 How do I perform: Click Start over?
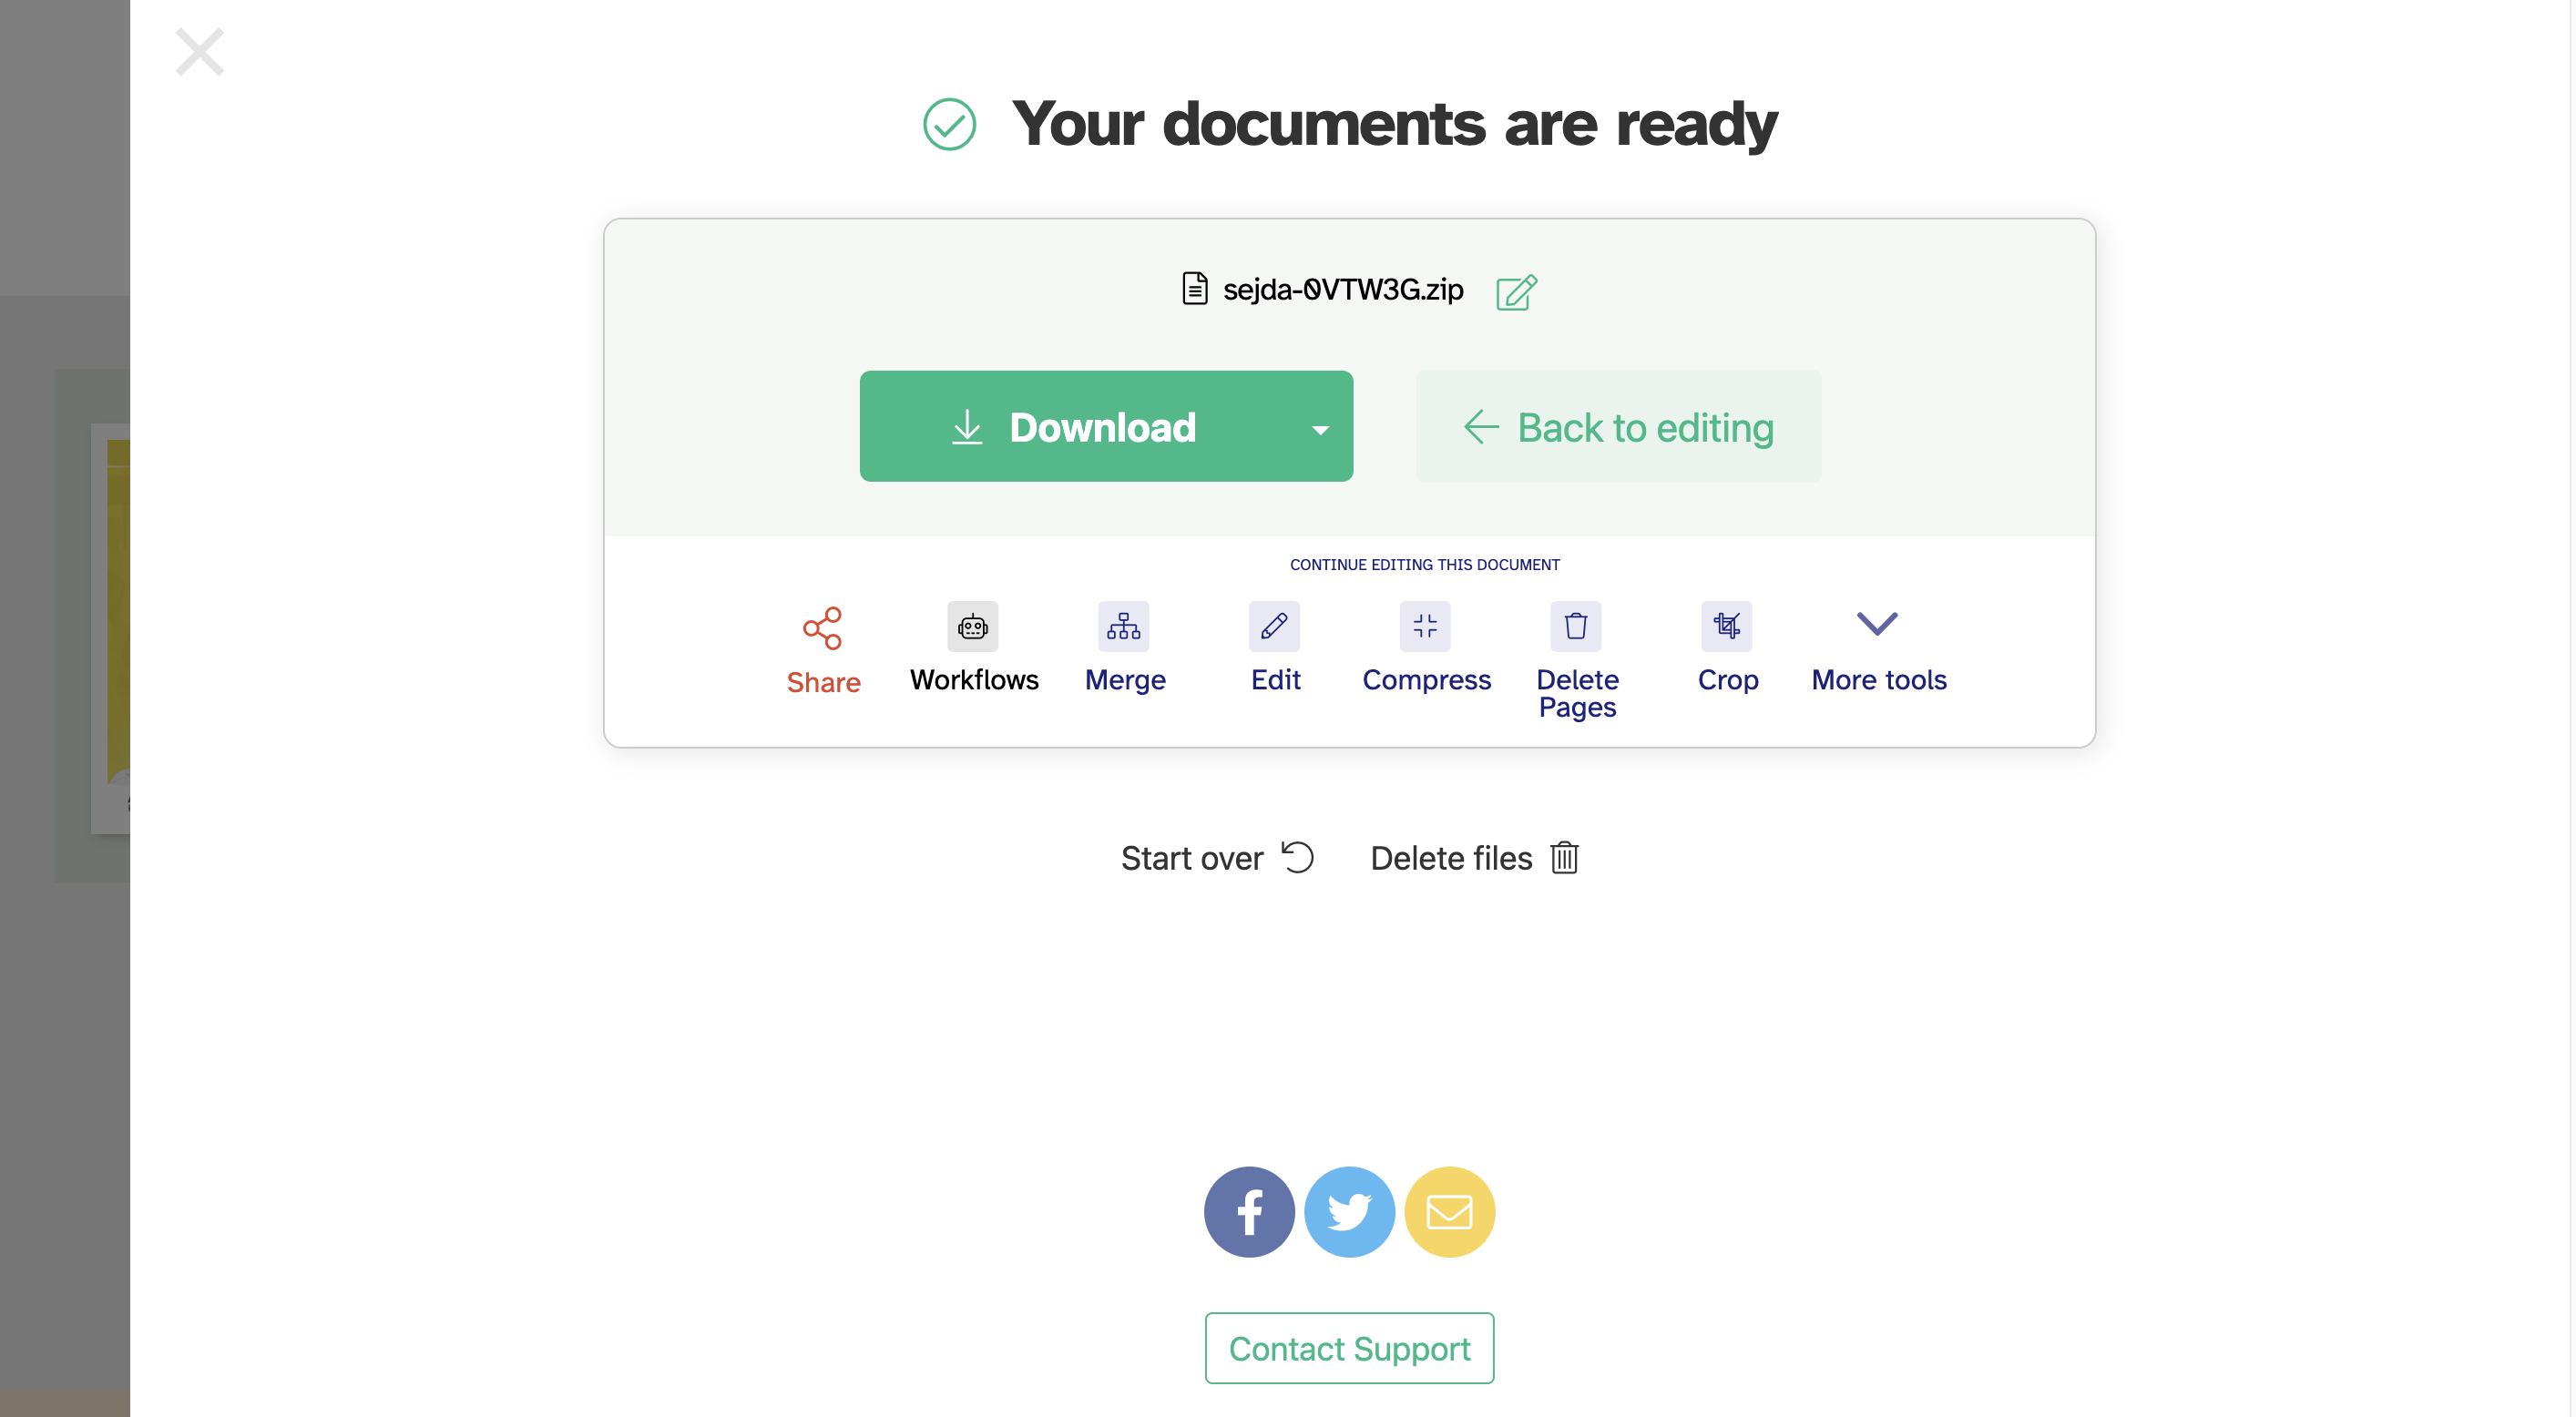pos(1217,858)
